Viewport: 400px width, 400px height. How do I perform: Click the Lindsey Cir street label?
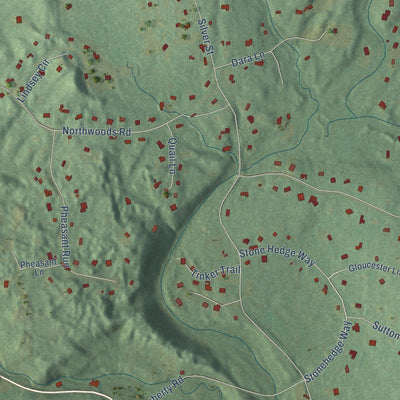[x=33, y=81]
